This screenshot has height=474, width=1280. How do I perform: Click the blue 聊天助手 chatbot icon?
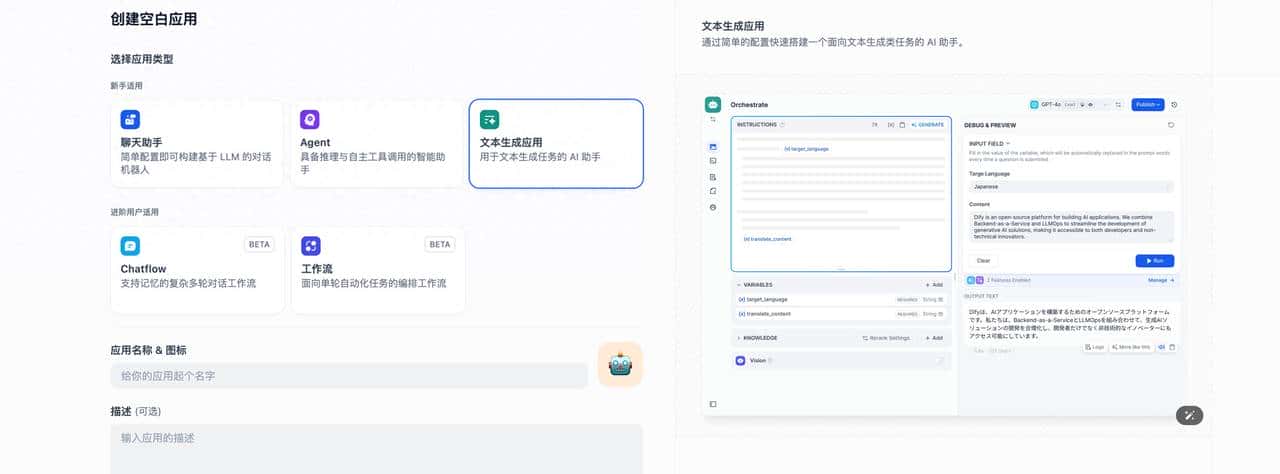point(130,120)
